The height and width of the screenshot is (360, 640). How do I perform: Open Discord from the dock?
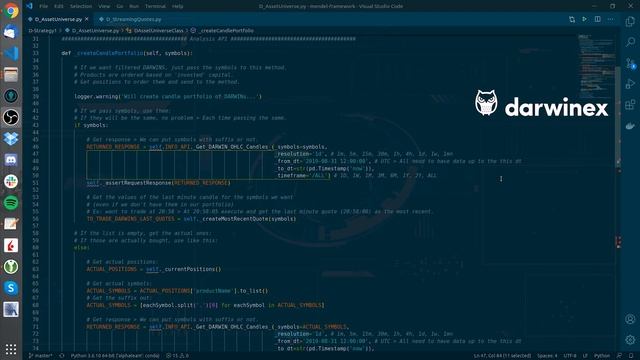tap(11, 160)
